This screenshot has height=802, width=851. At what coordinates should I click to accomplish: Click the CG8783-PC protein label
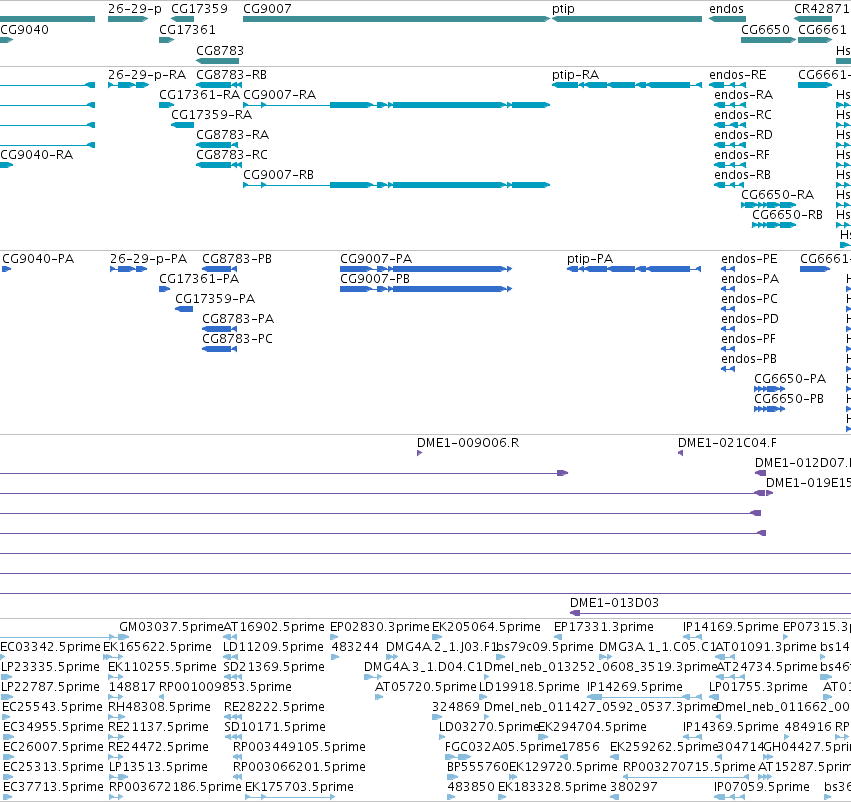click(x=238, y=339)
